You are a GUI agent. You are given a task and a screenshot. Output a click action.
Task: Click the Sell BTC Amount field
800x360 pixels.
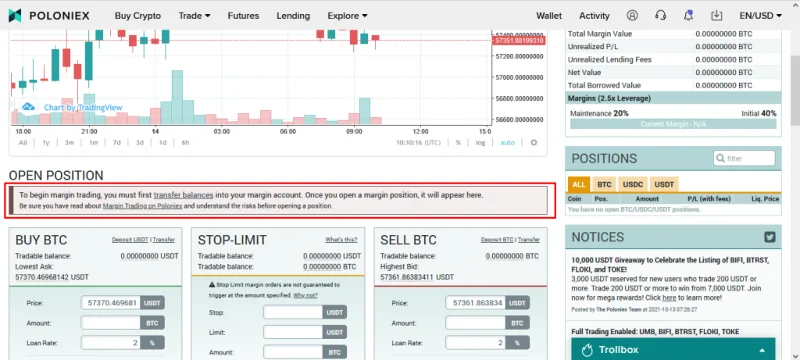475,323
